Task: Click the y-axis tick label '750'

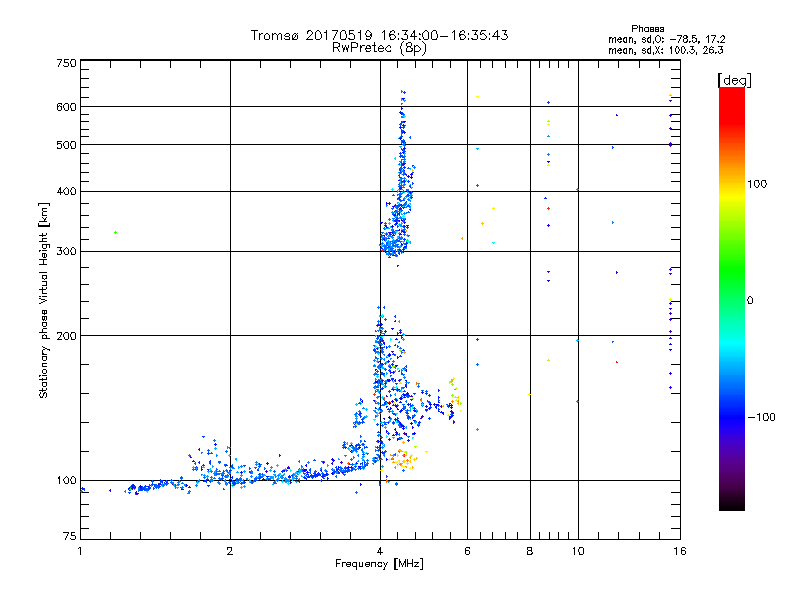Action: coord(66,63)
